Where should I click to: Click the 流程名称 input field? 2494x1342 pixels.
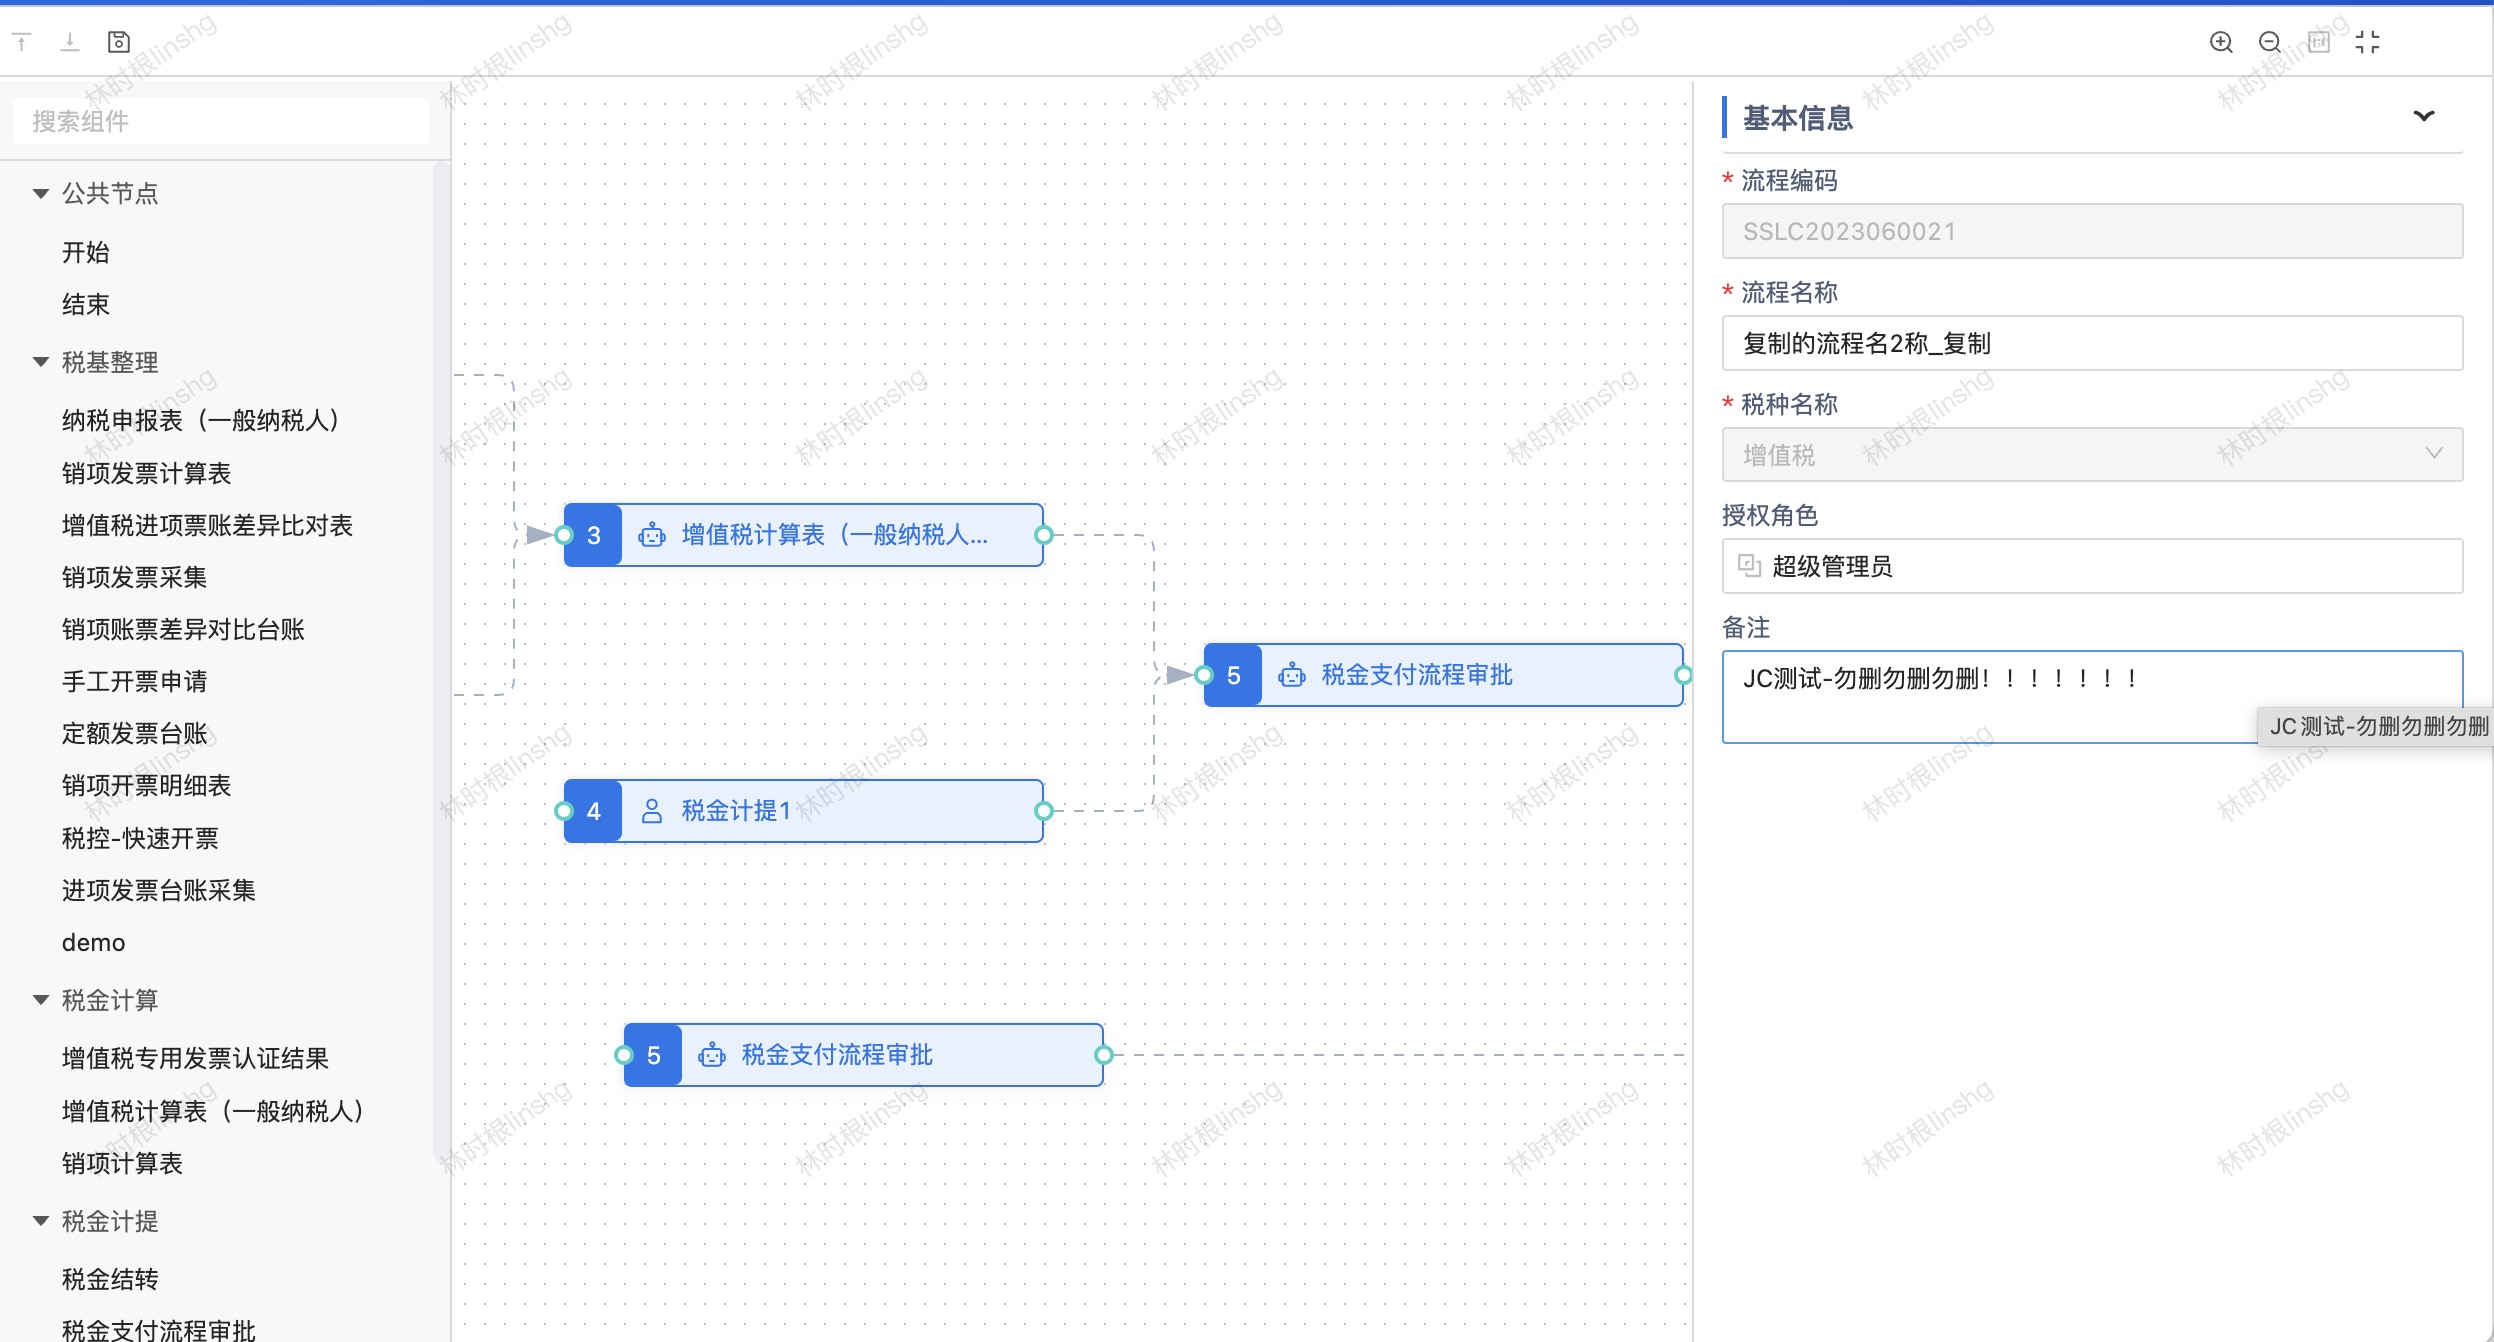(x=2092, y=343)
